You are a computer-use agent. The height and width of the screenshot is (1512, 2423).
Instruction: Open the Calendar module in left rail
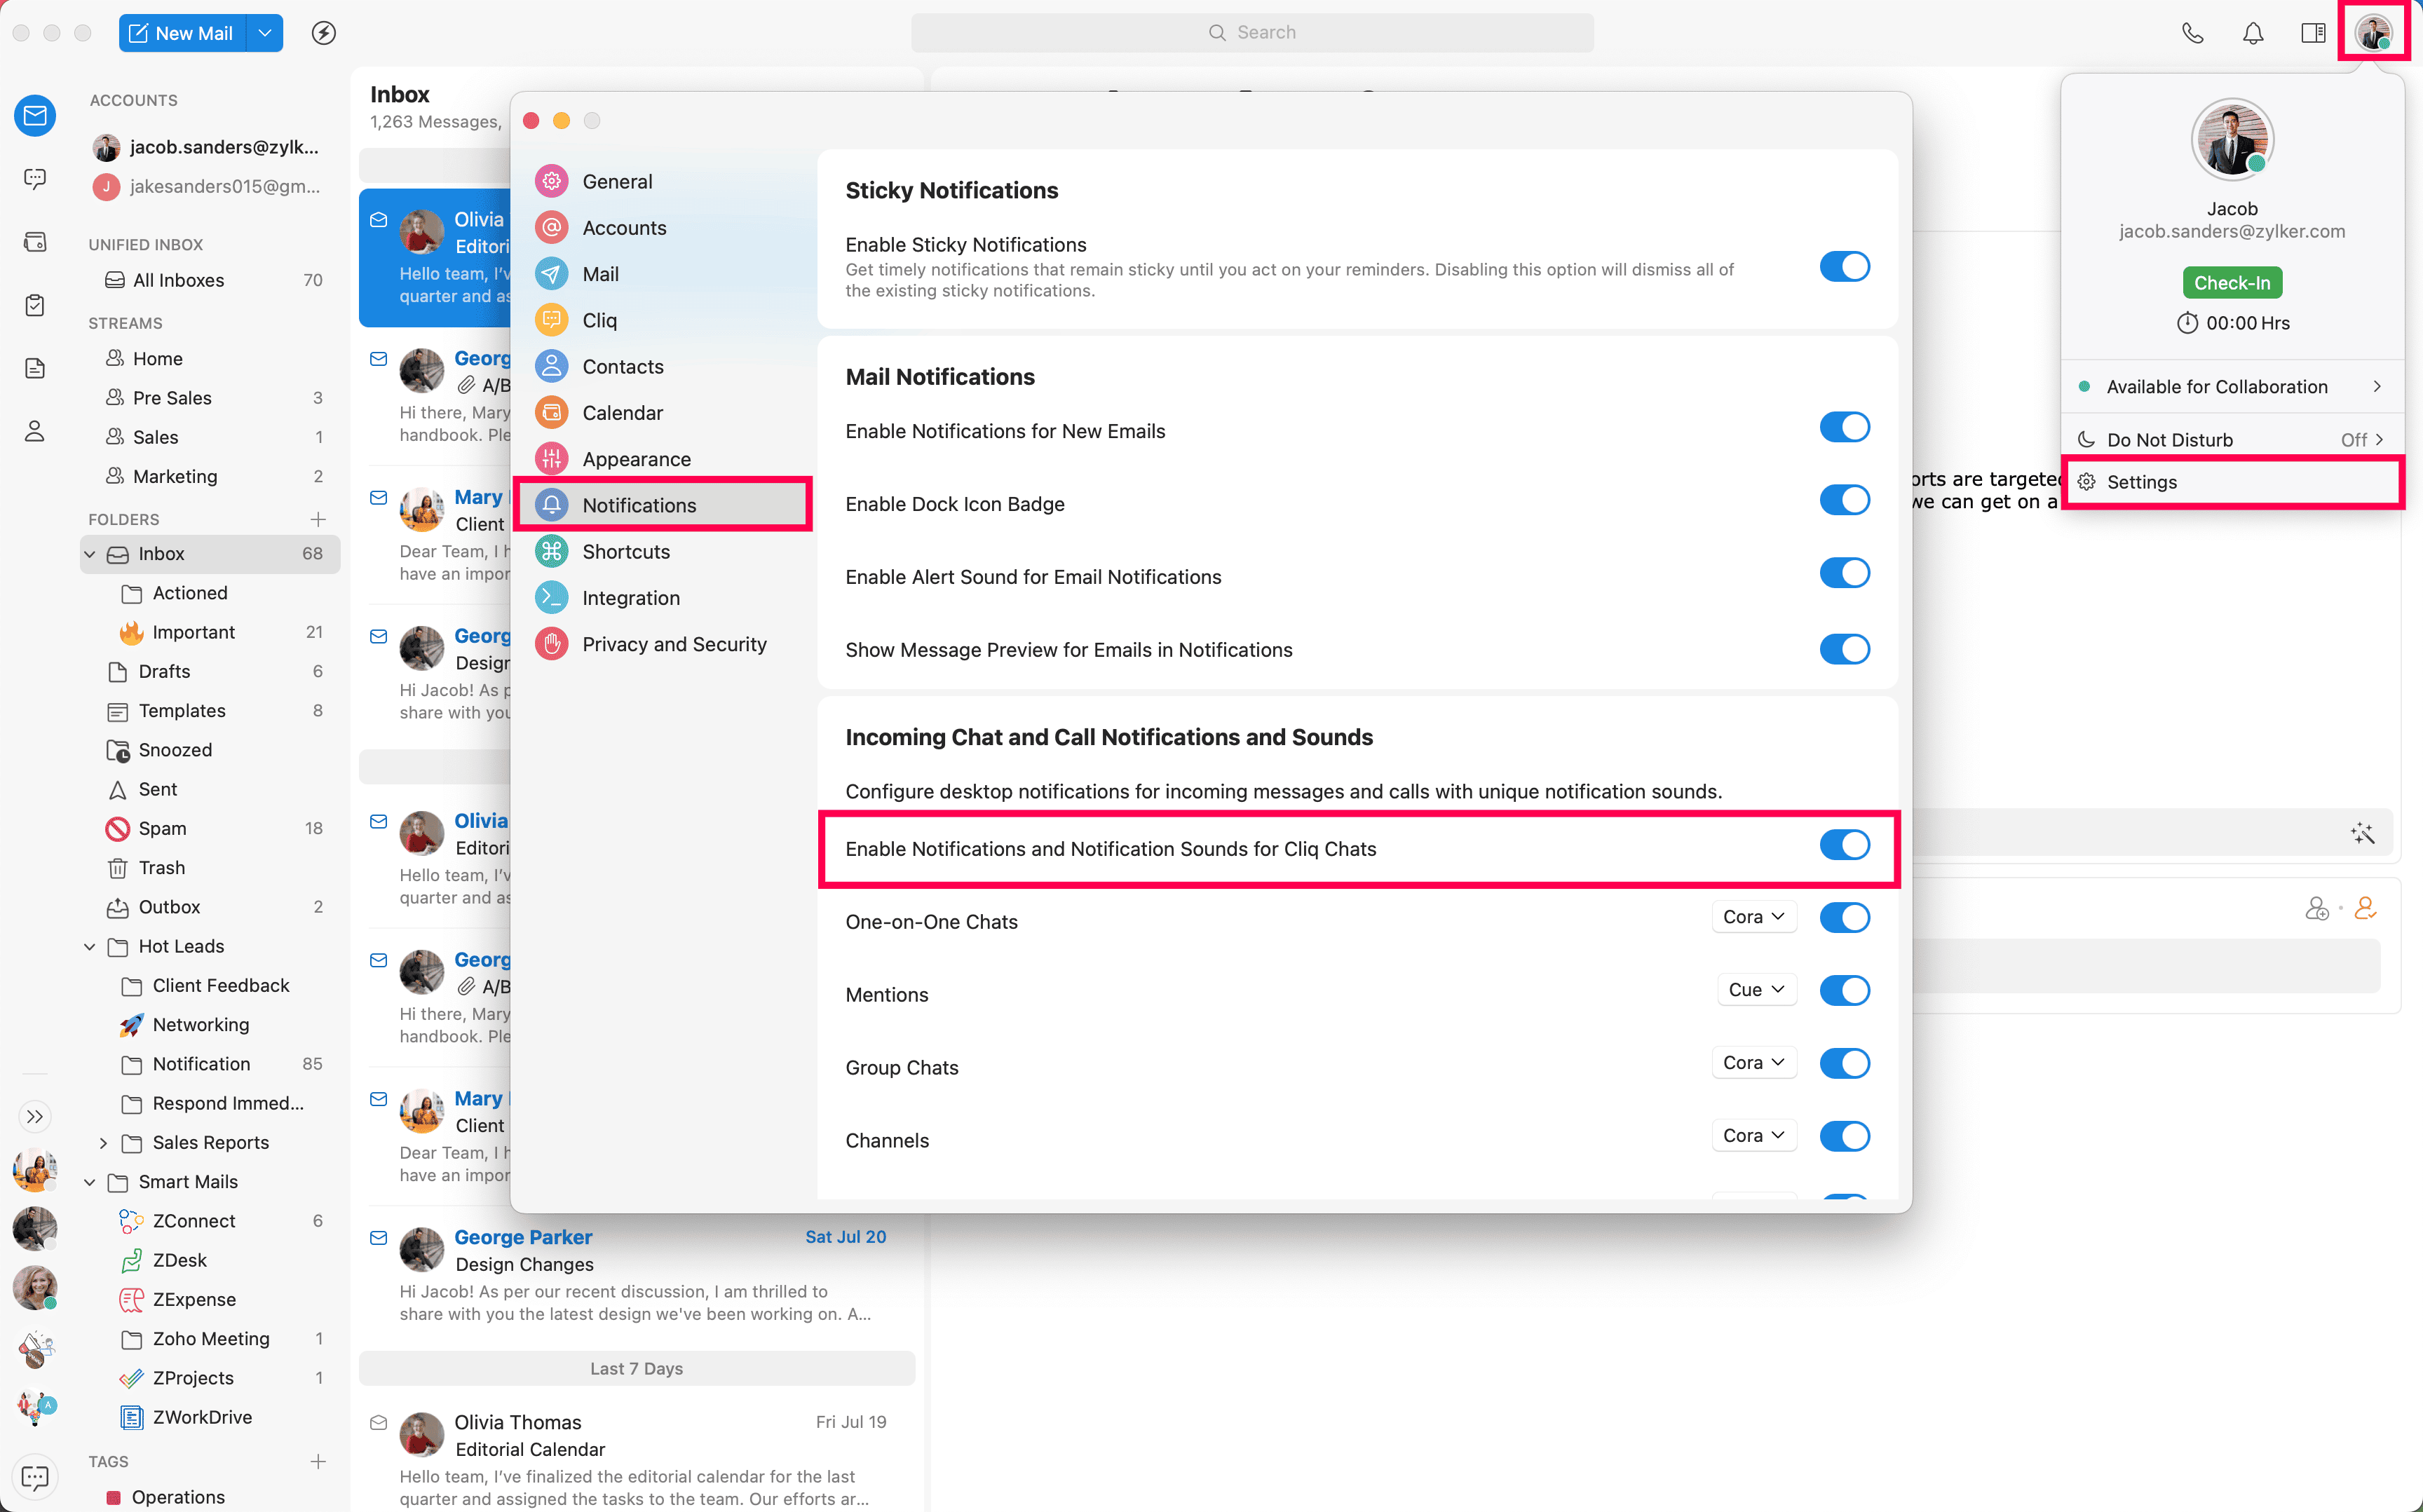click(35, 242)
